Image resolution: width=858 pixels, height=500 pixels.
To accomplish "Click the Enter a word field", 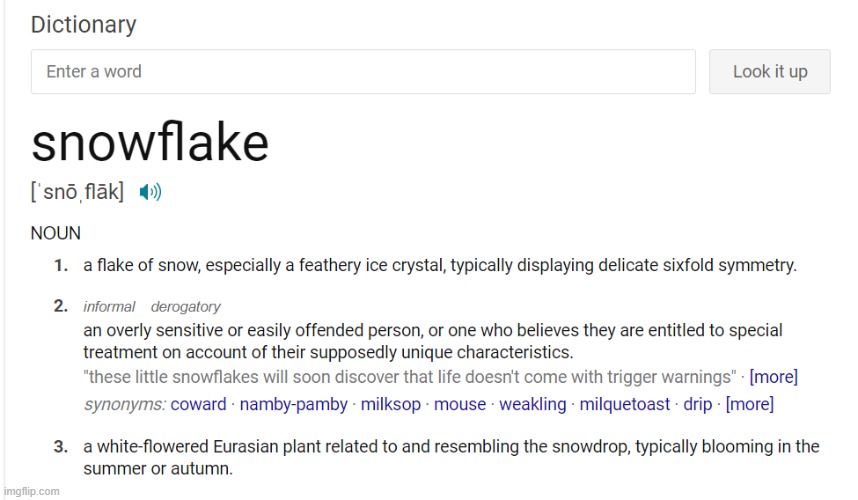I will 363,72.
